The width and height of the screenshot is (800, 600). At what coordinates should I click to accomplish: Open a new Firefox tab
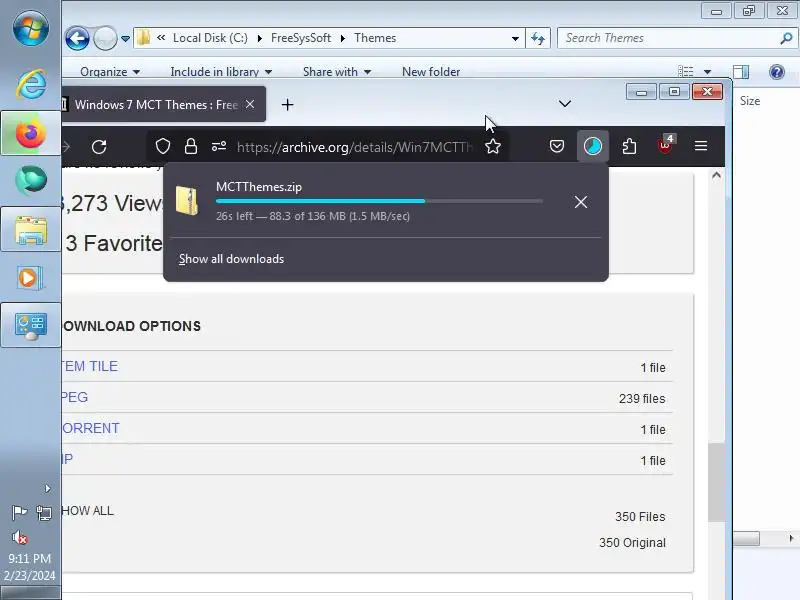[287, 105]
